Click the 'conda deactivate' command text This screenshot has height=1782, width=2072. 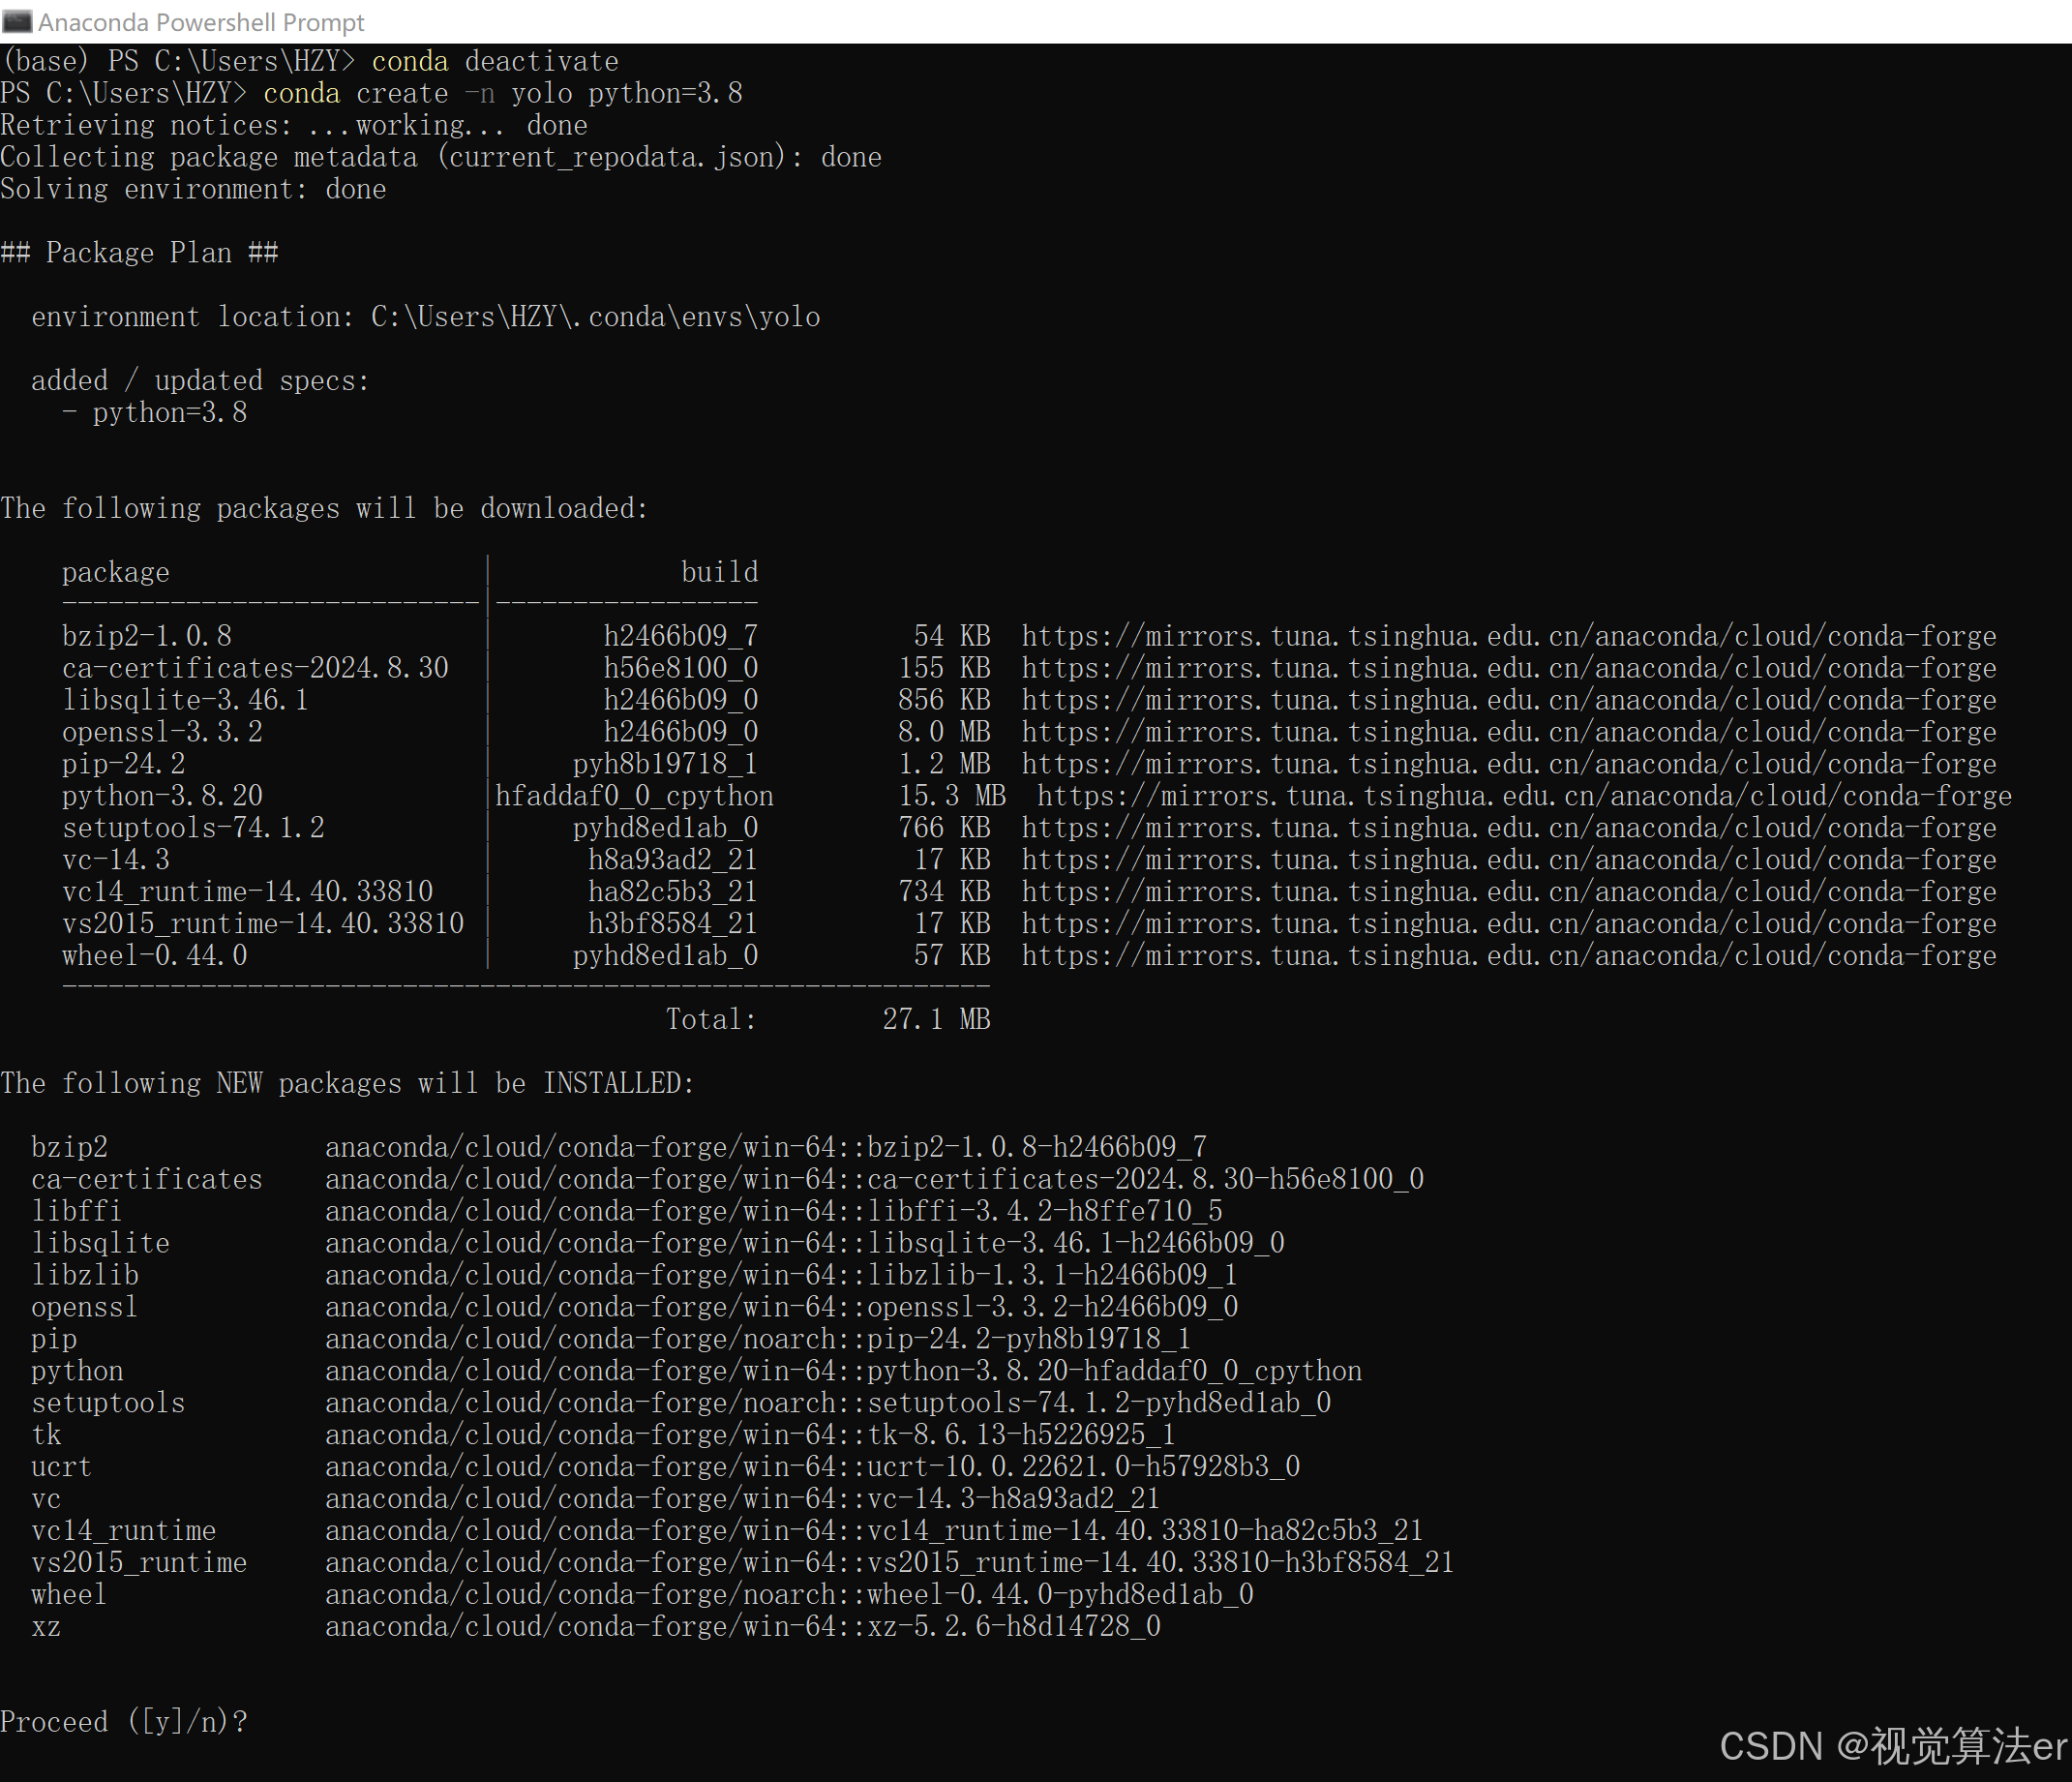(x=495, y=62)
